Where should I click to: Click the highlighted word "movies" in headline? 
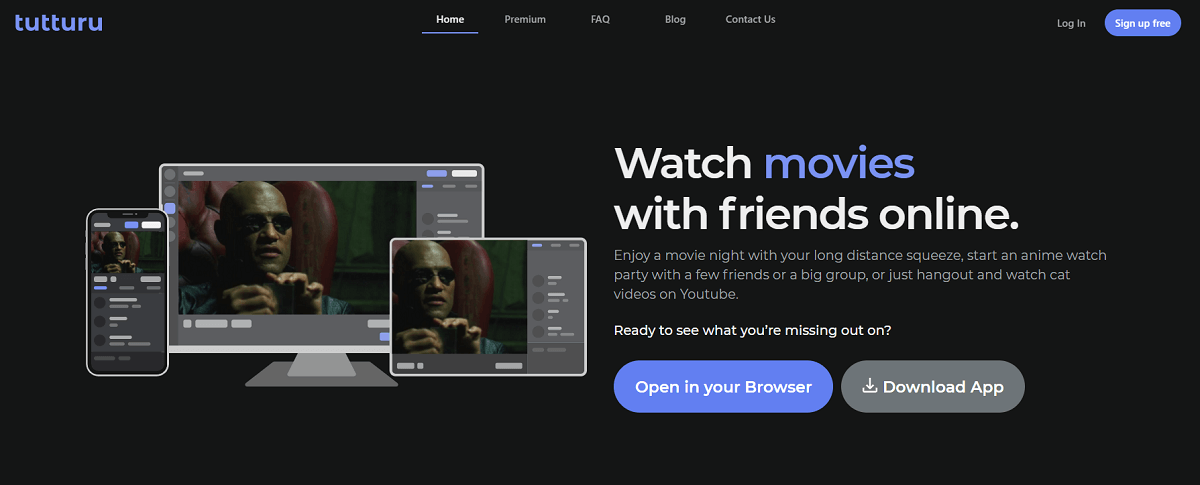pos(838,162)
